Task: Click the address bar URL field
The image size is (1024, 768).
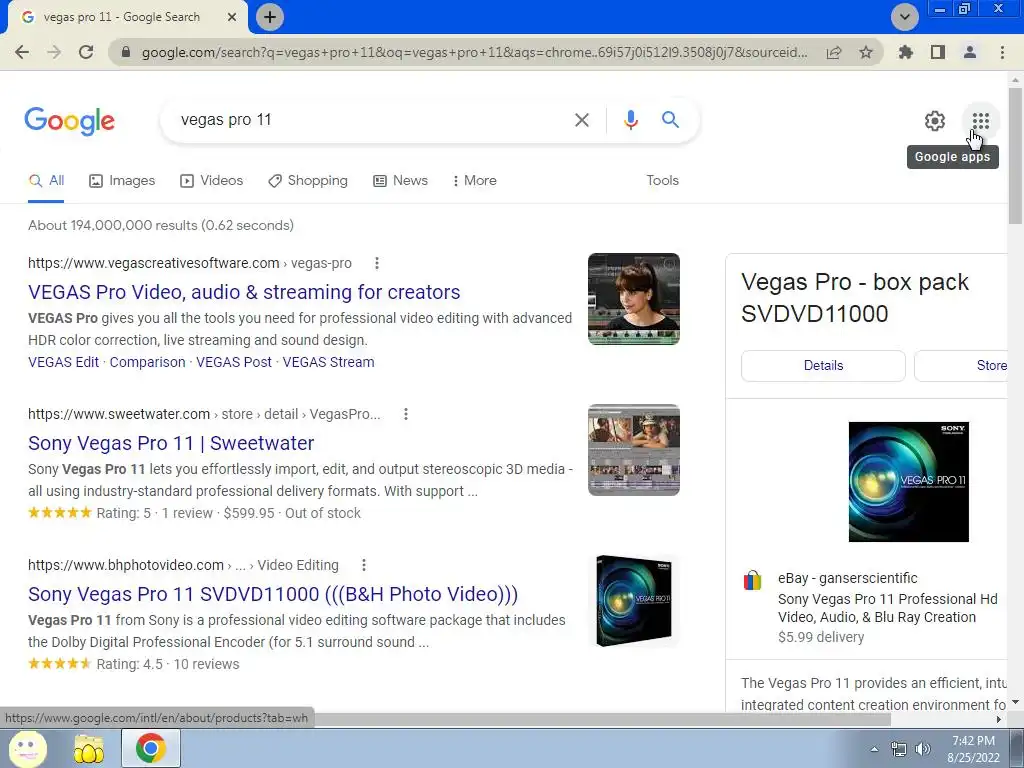Action: pyautogui.click(x=474, y=52)
